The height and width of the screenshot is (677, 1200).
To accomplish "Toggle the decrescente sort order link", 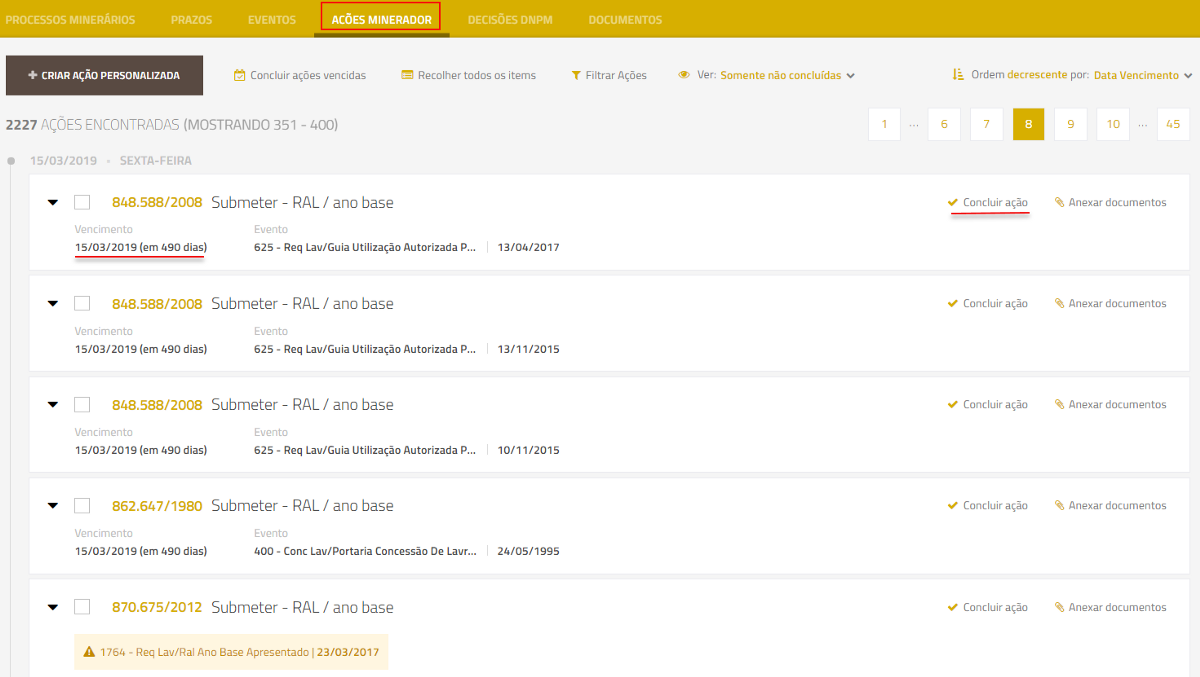I will [x=1037, y=75].
